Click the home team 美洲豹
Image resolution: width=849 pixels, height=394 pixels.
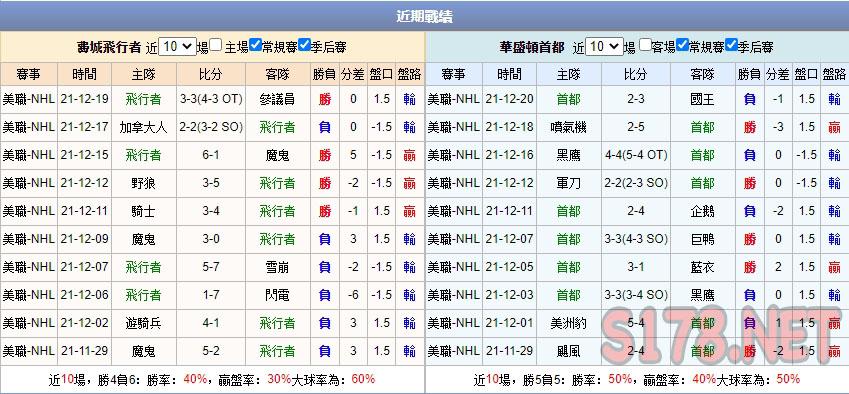click(569, 323)
